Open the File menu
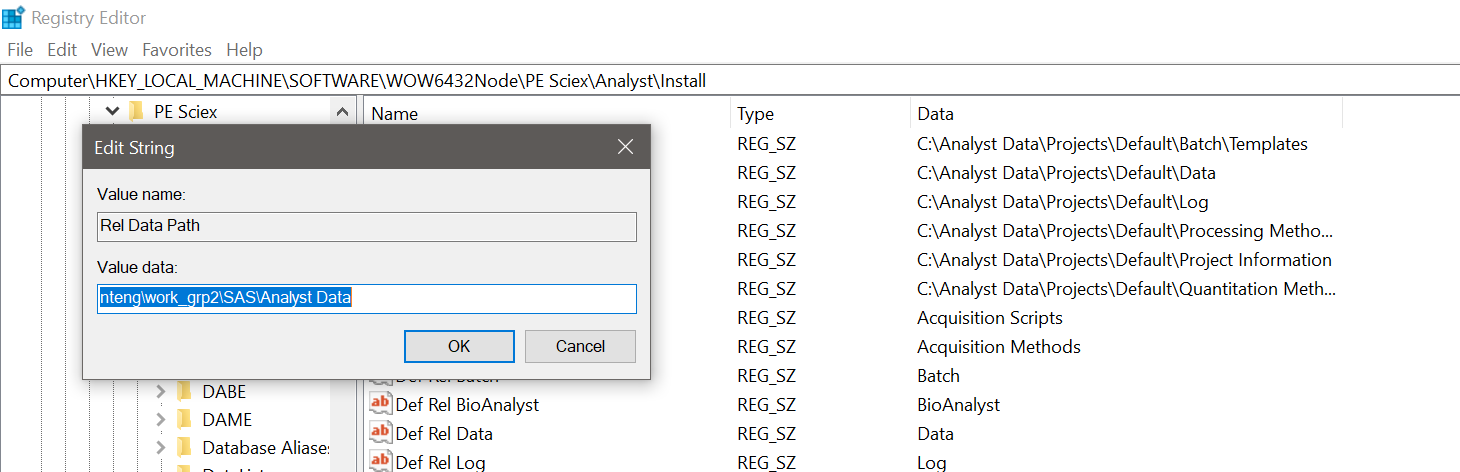The height and width of the screenshot is (472, 1460). click(x=20, y=49)
